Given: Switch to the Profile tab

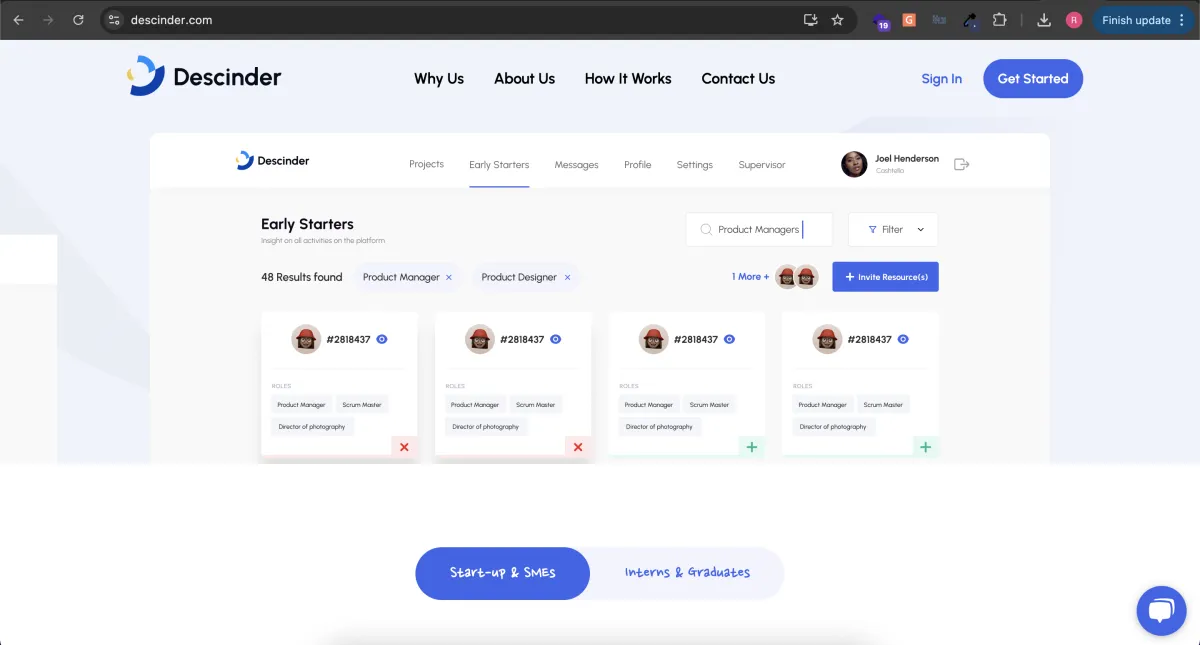Looking at the screenshot, I should (637, 165).
